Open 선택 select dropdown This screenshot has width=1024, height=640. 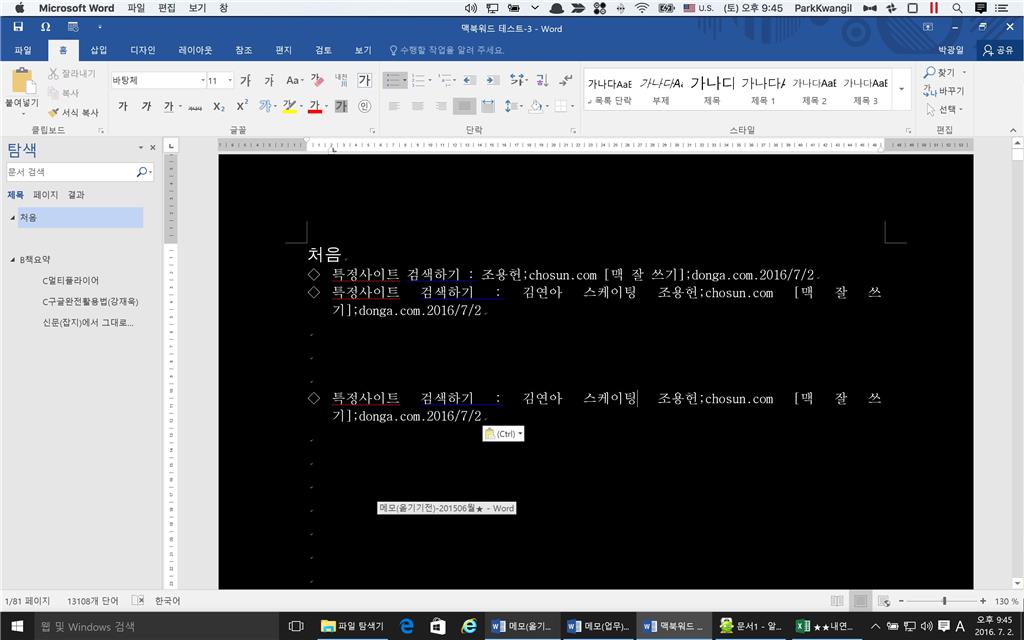[944, 110]
